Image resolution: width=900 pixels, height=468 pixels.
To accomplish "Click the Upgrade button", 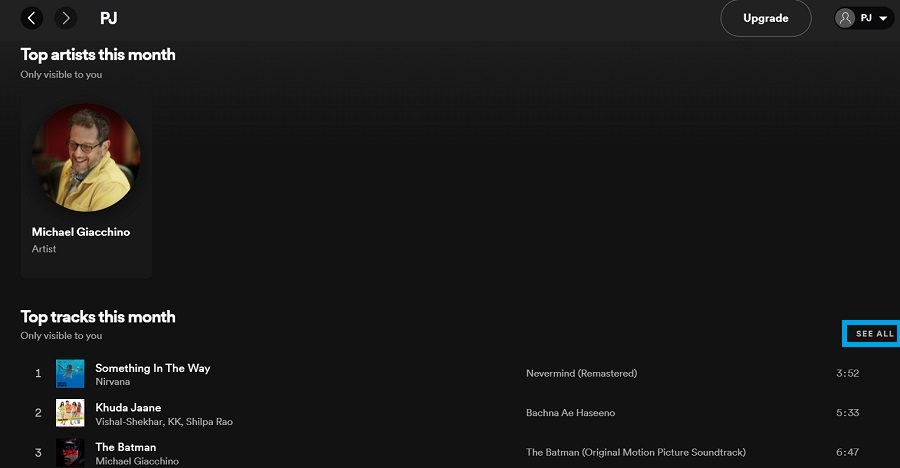I will click(766, 18).
